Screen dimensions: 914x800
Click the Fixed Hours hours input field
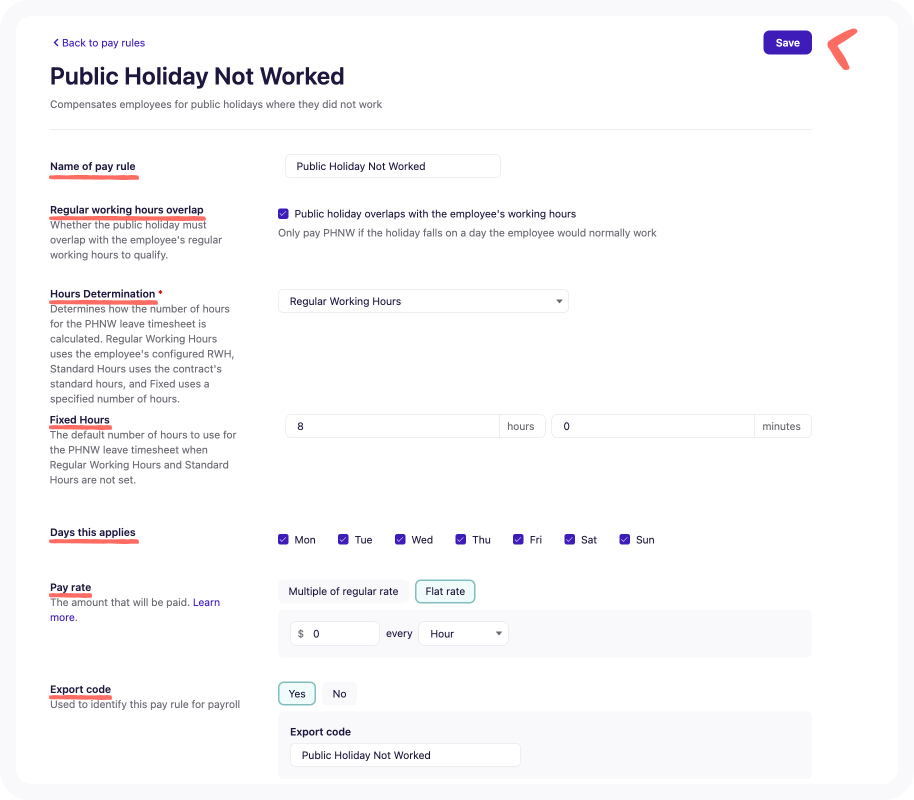(x=392, y=426)
